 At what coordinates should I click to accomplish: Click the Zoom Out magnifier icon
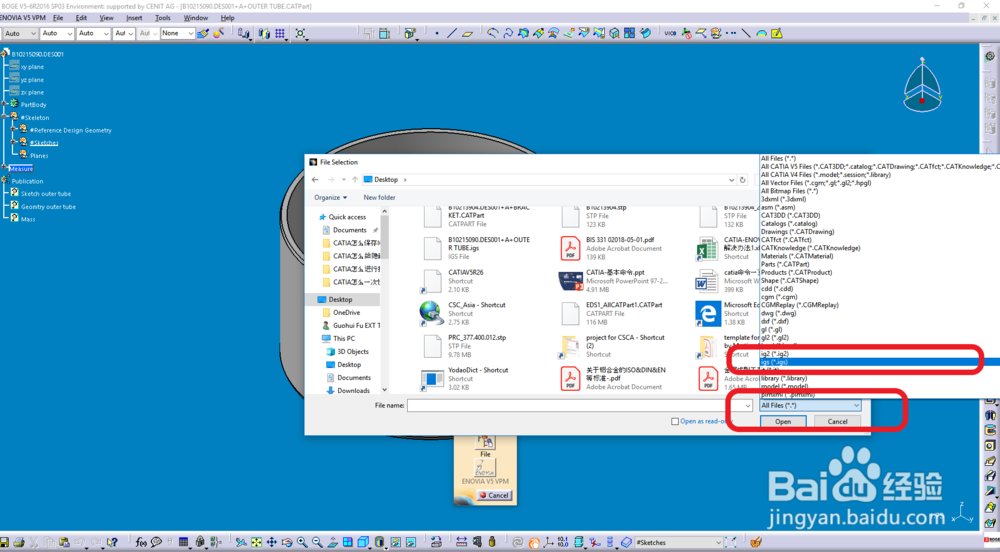point(317,542)
